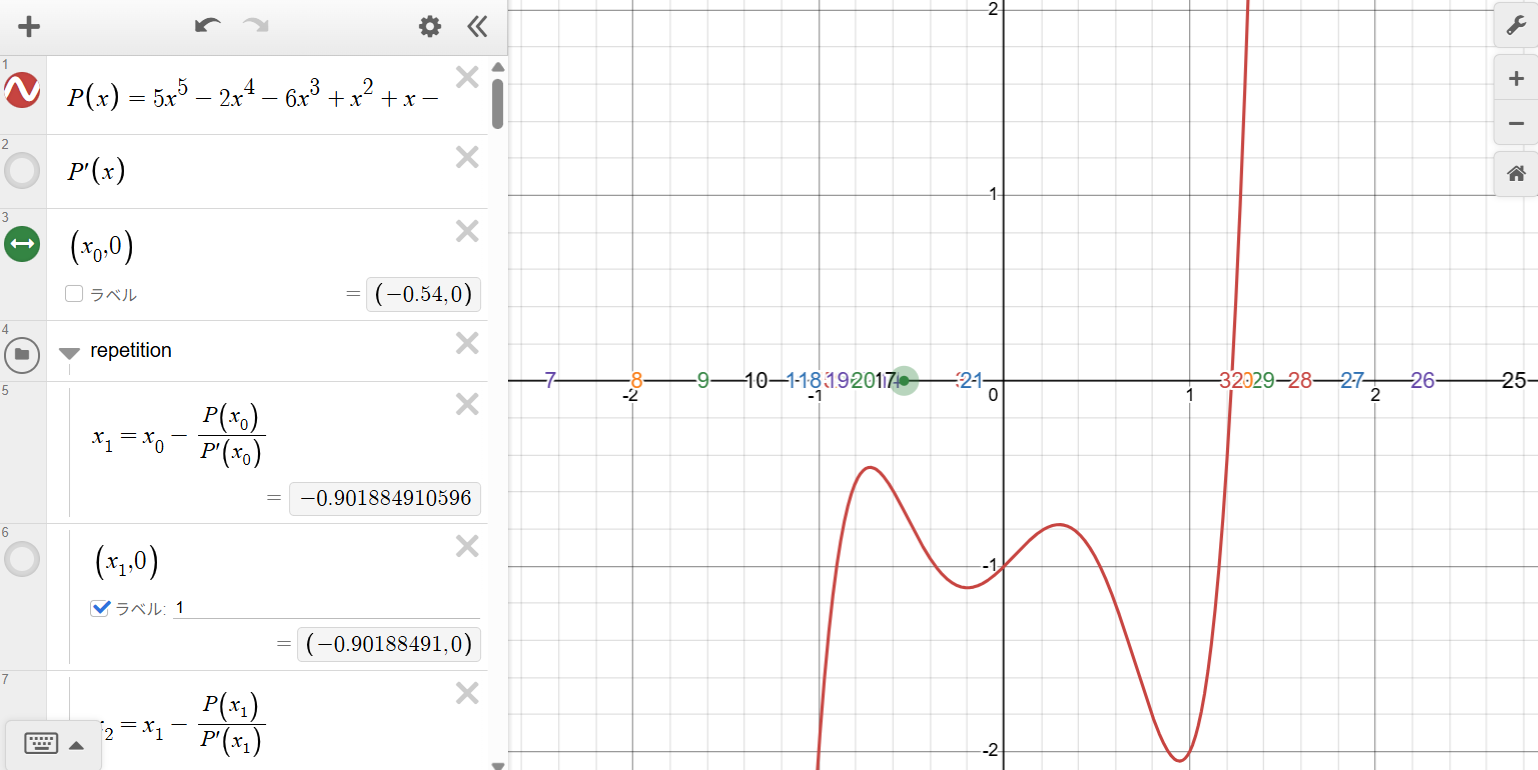Edit the label text field containing 1
Image resolution: width=1538 pixels, height=770 pixels.
[x=326, y=608]
